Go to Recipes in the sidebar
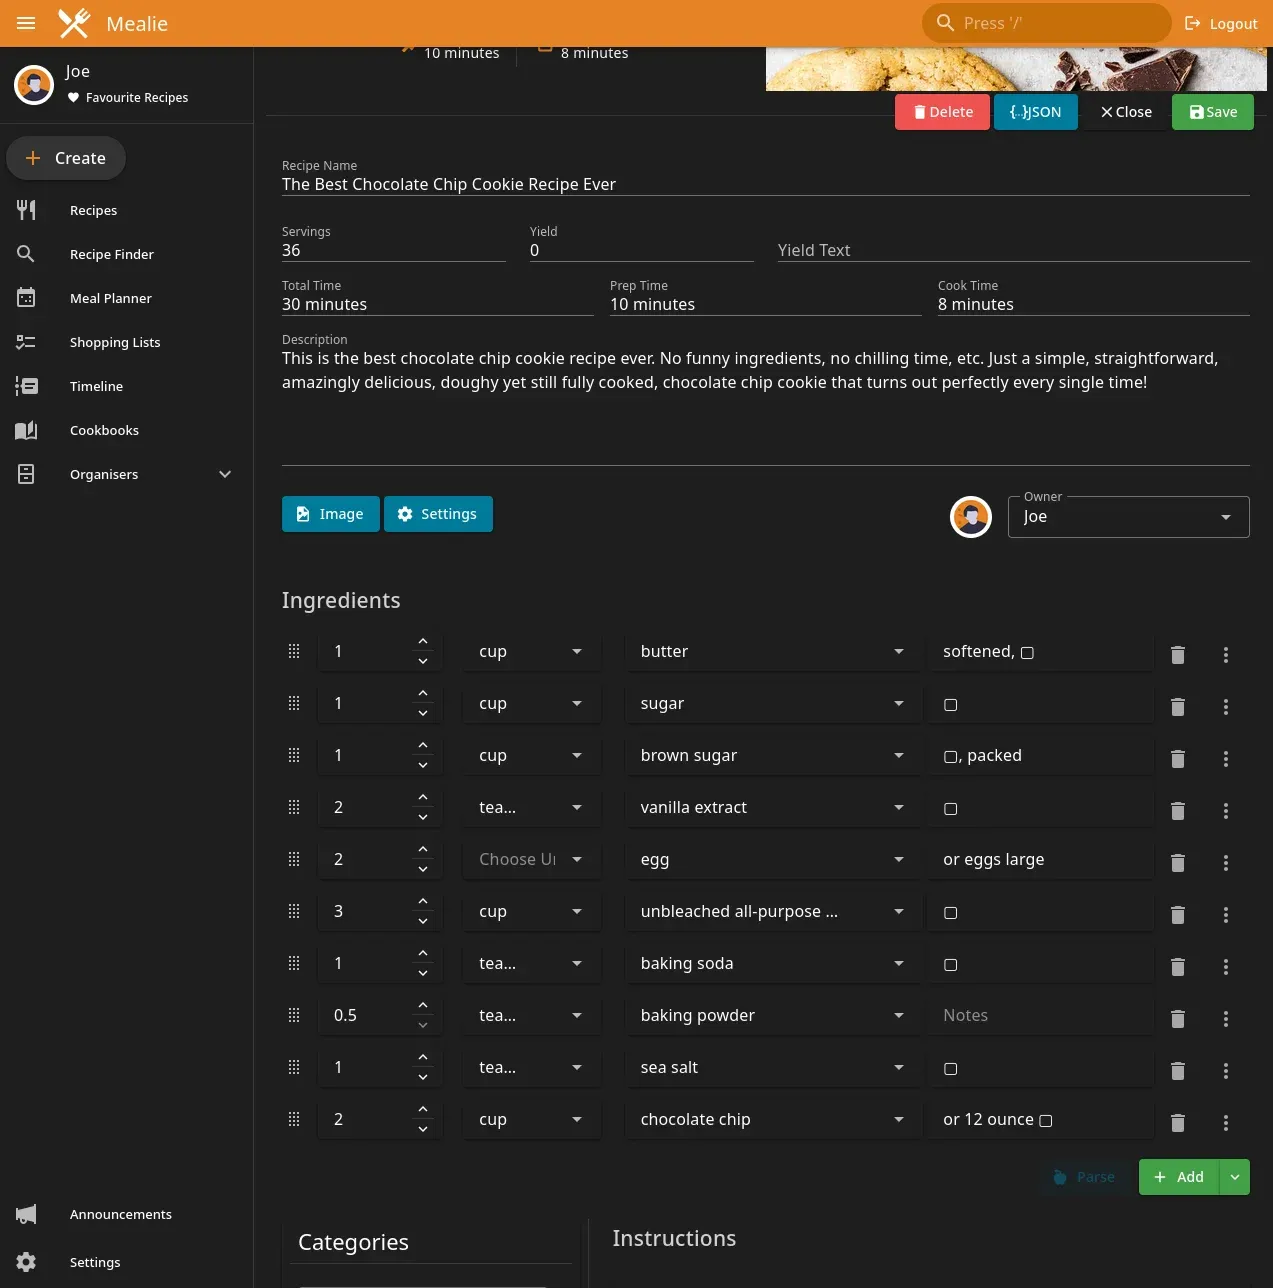The image size is (1273, 1288). pos(126,210)
